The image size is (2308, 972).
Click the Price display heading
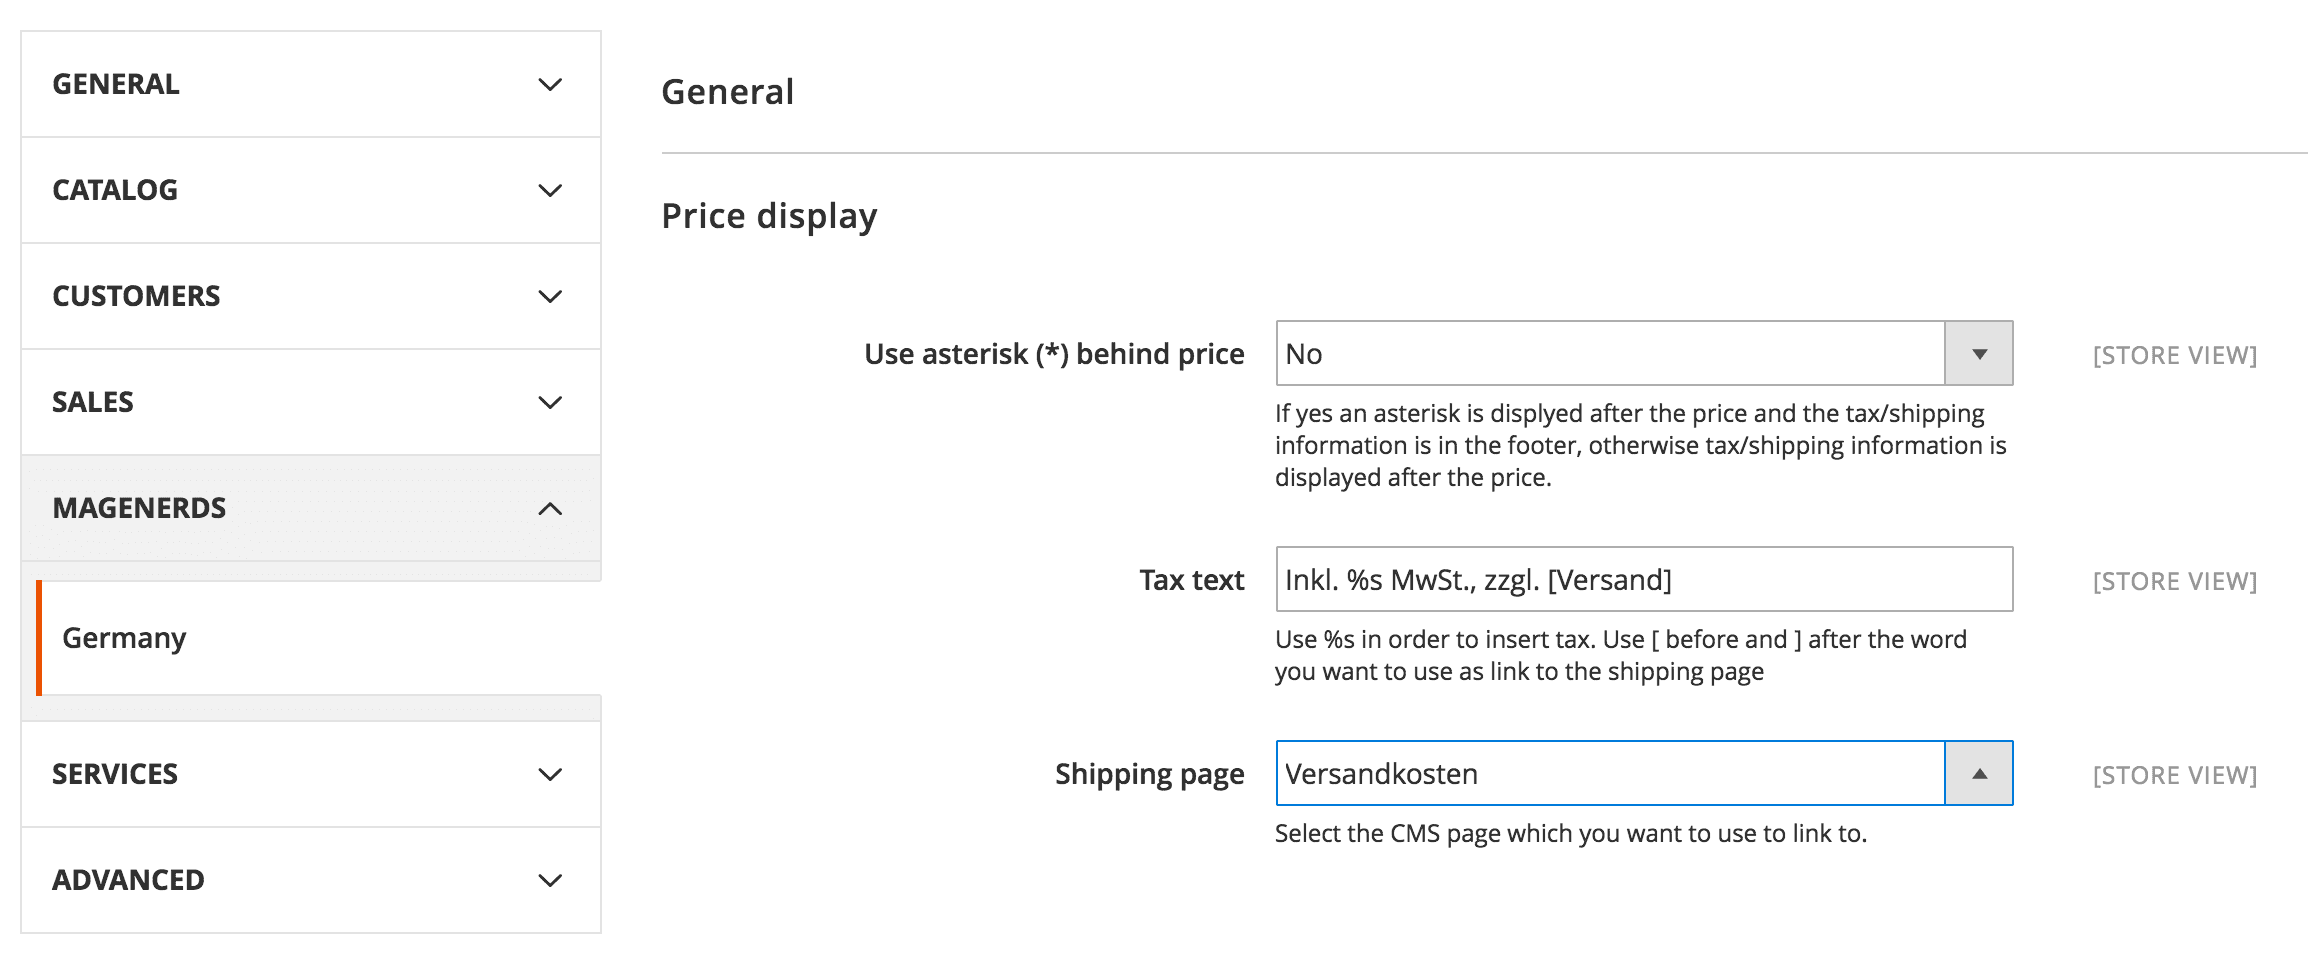click(x=769, y=216)
